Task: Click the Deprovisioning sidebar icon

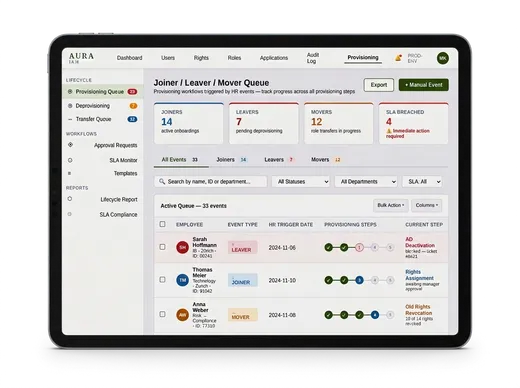Action: [x=70, y=106]
